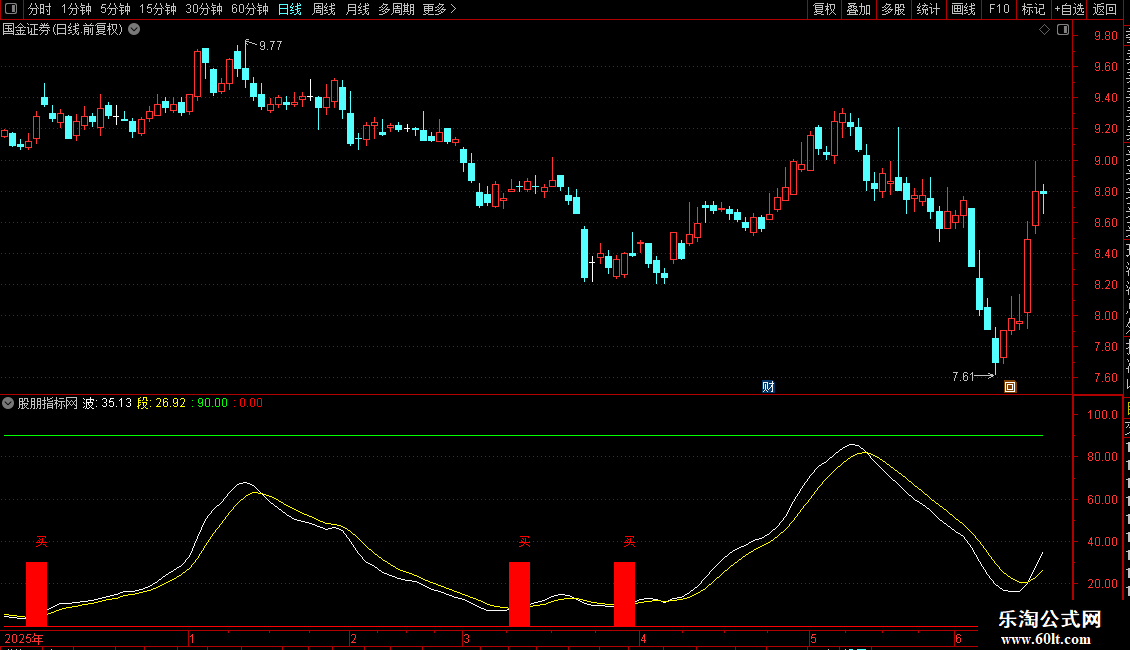The height and width of the screenshot is (650, 1130).
Task: Open the 股朋指标网 indicator dropdown circle
Action: click(8, 404)
